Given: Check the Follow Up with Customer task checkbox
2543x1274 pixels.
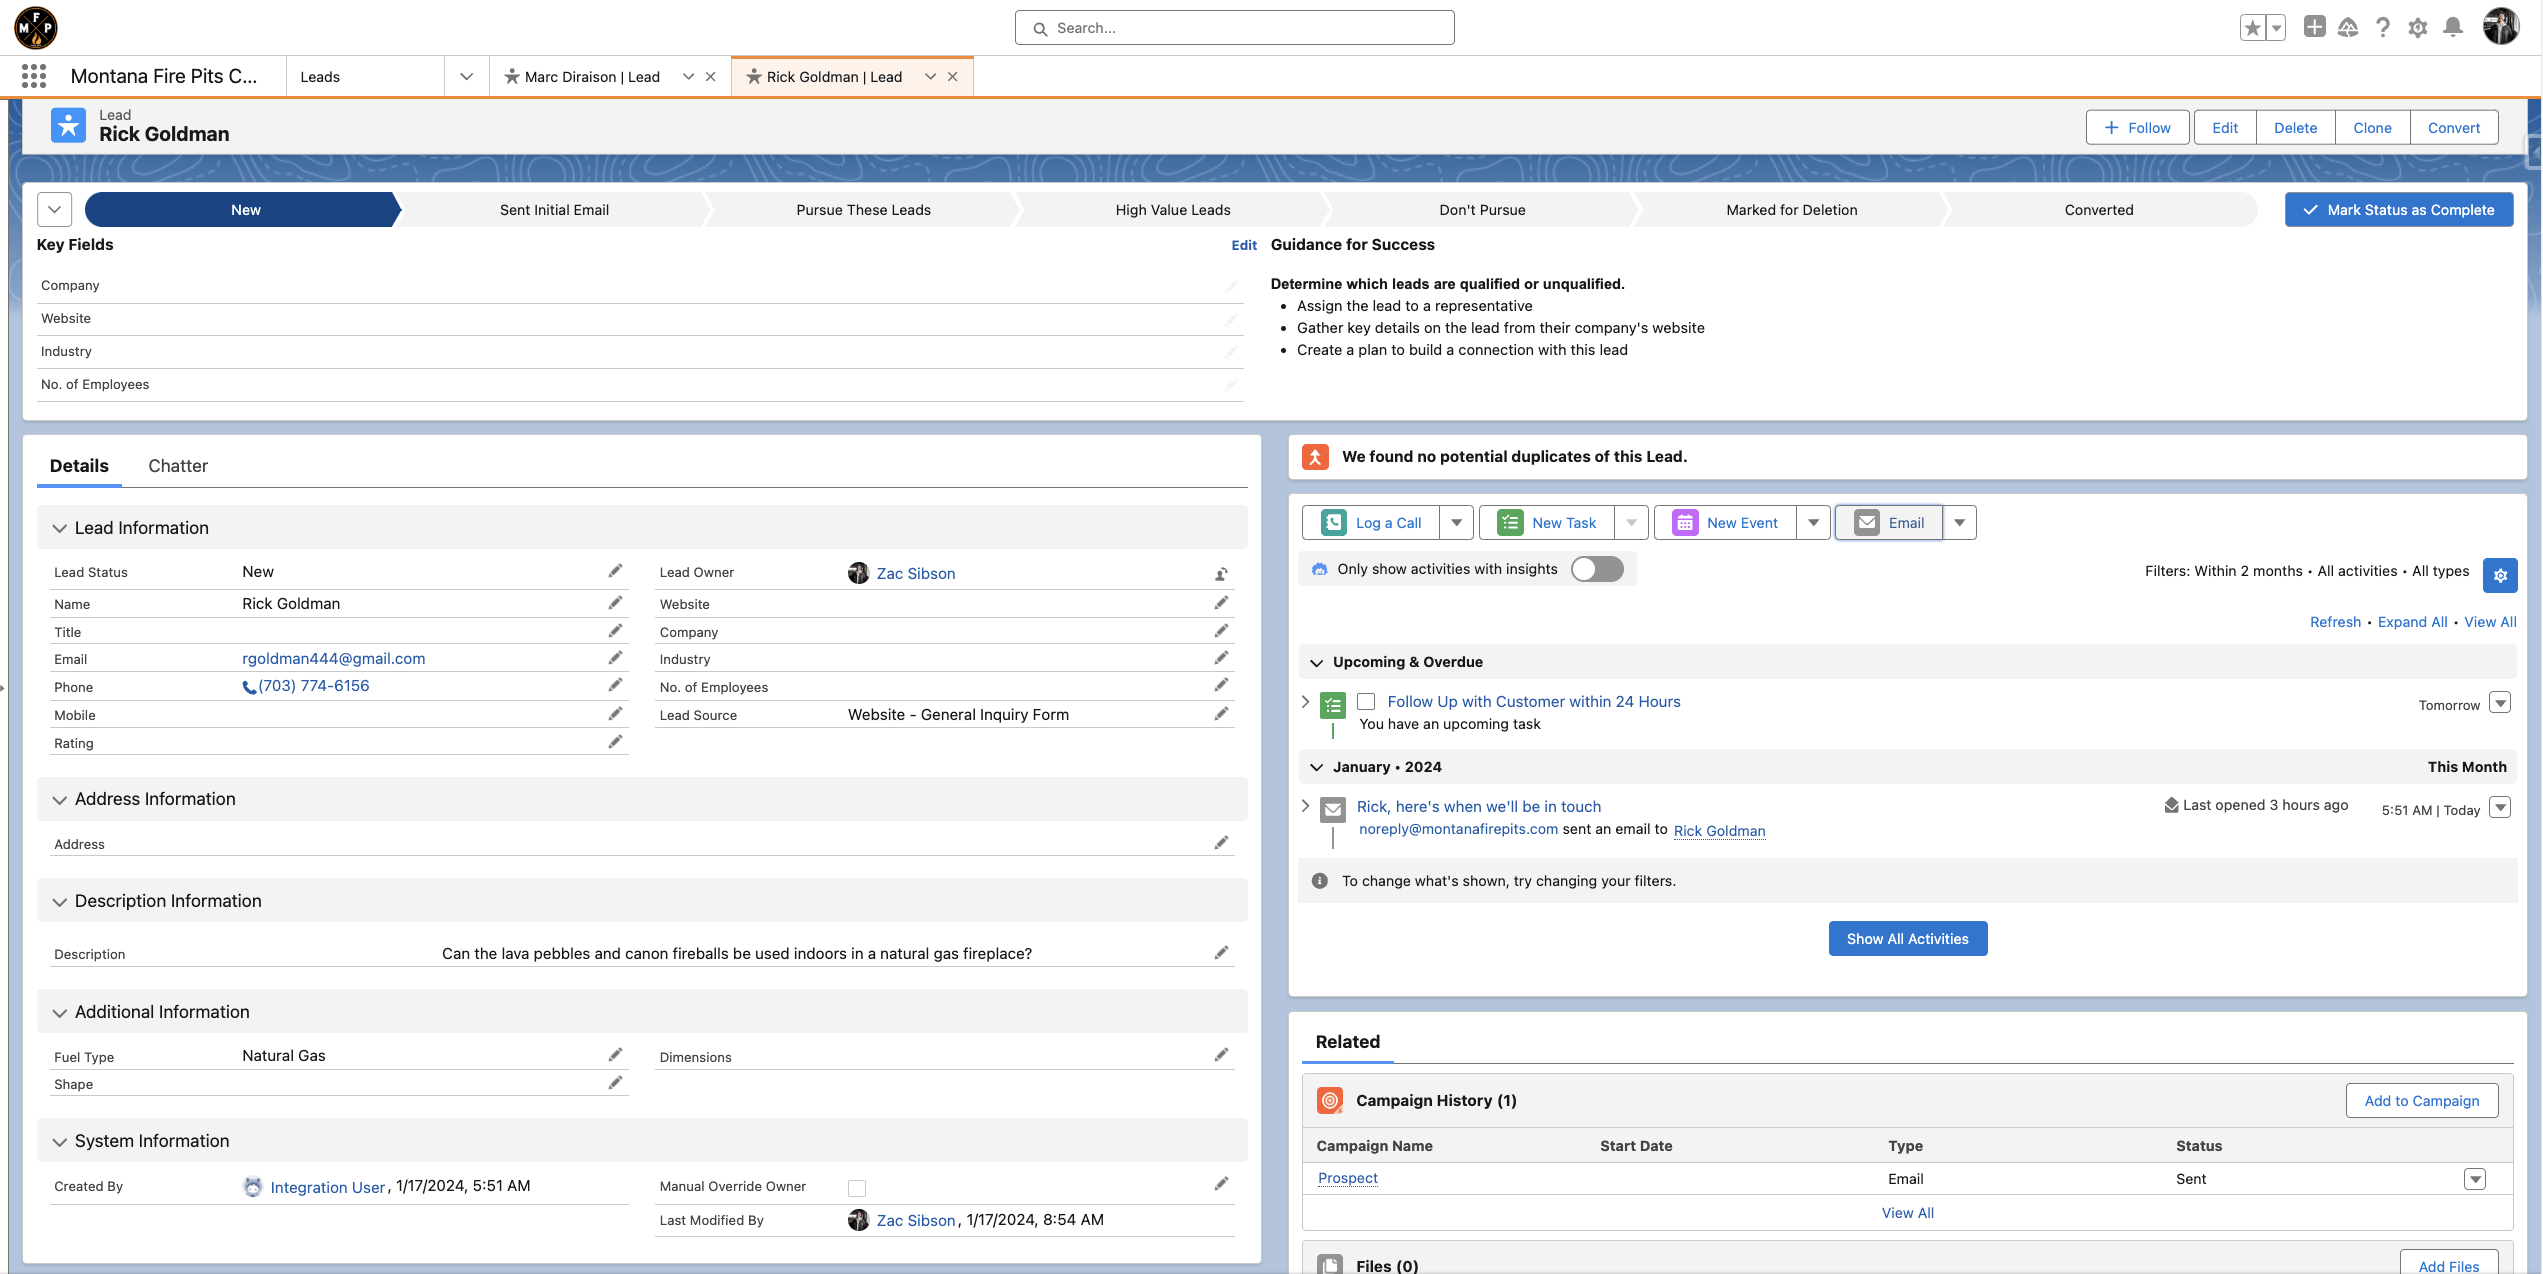Looking at the screenshot, I should tap(1366, 702).
